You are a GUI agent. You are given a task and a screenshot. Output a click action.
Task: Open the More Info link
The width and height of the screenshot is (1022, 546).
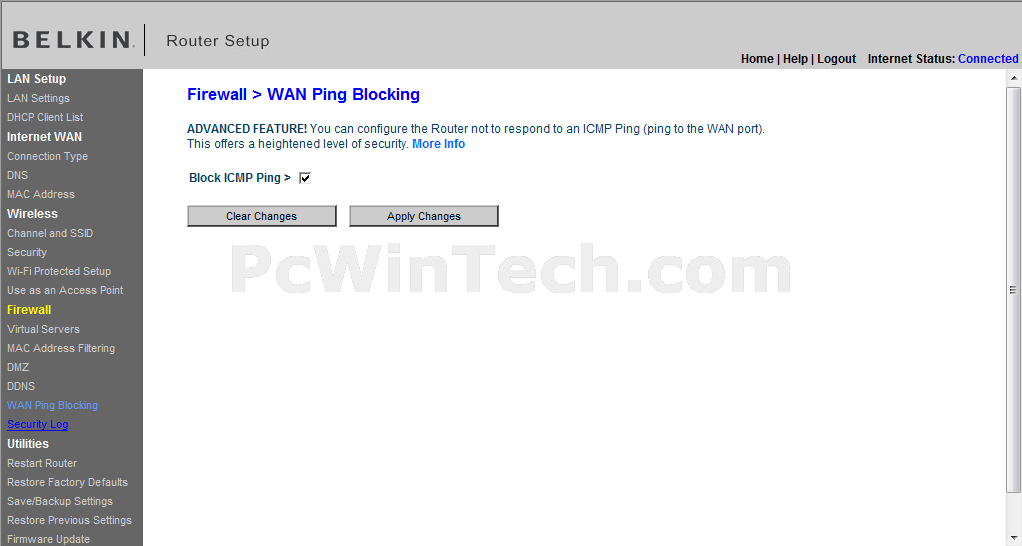pyautogui.click(x=439, y=144)
